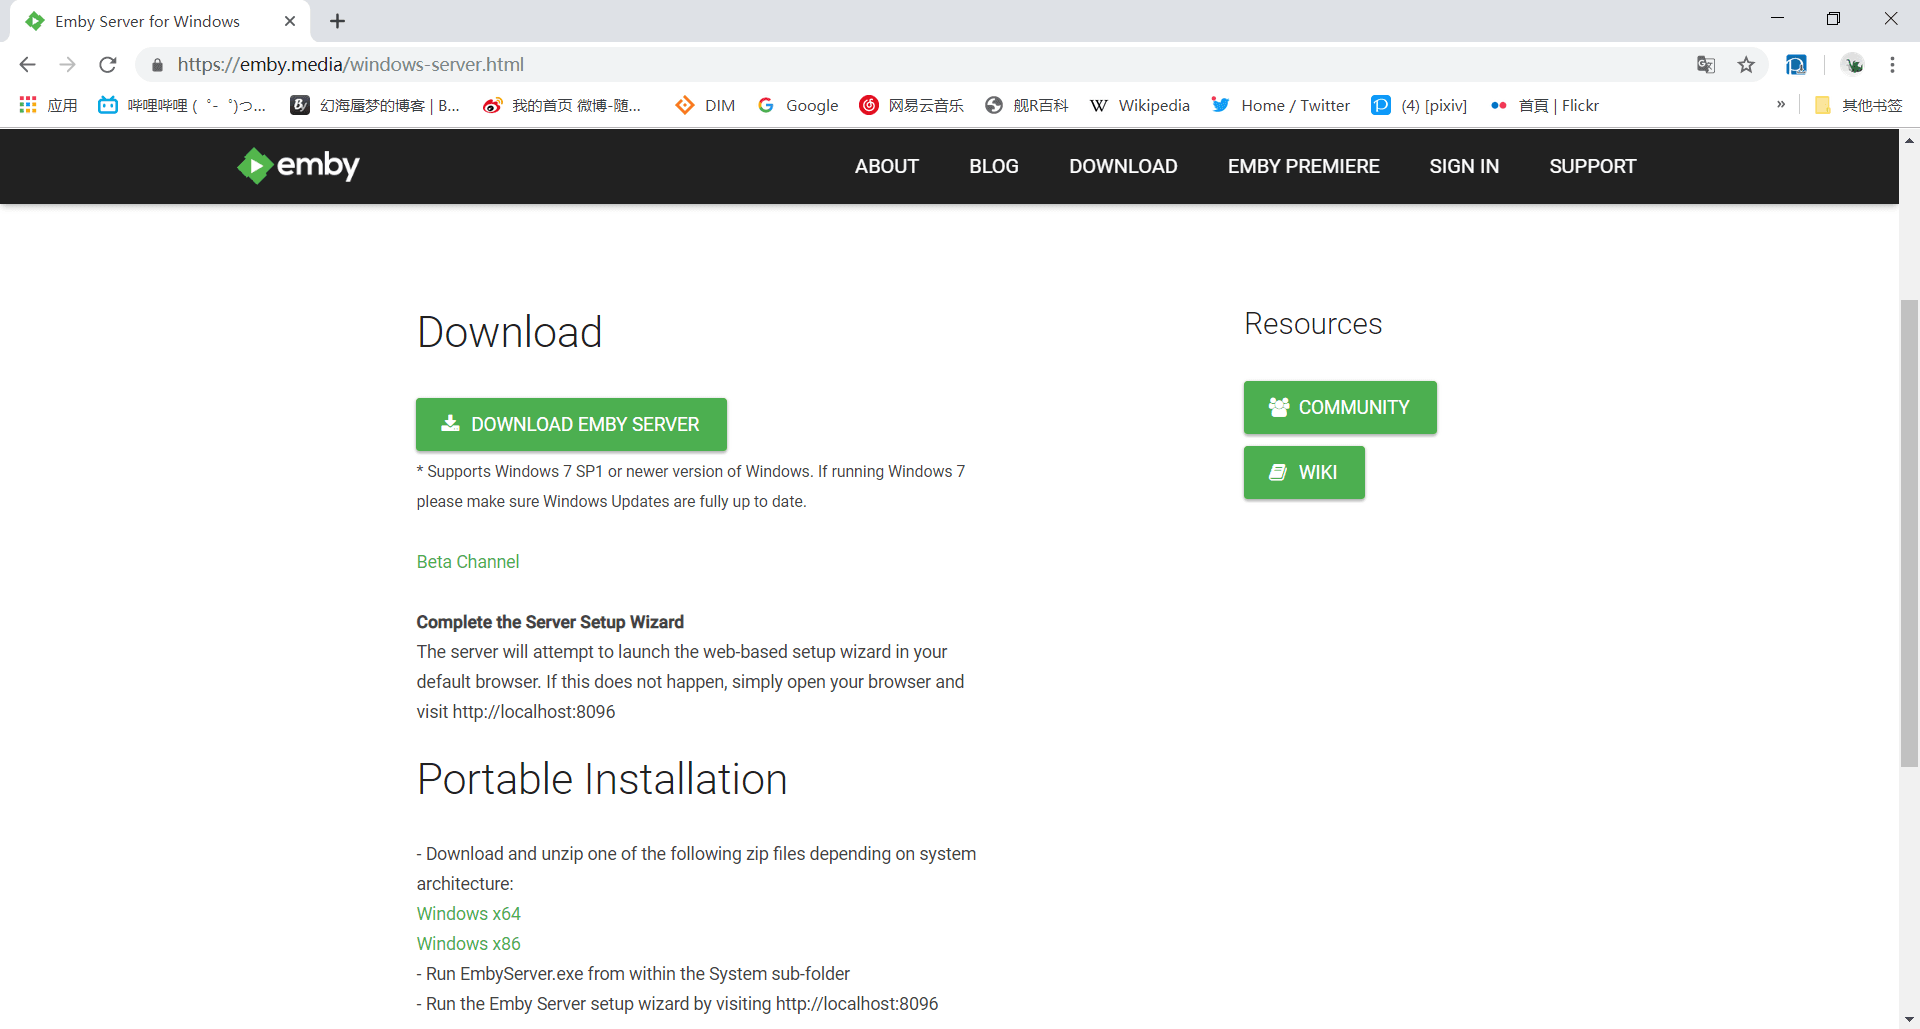1920x1029 pixels.
Task: Open the DOWNLOAD menu item
Action: click(x=1123, y=167)
